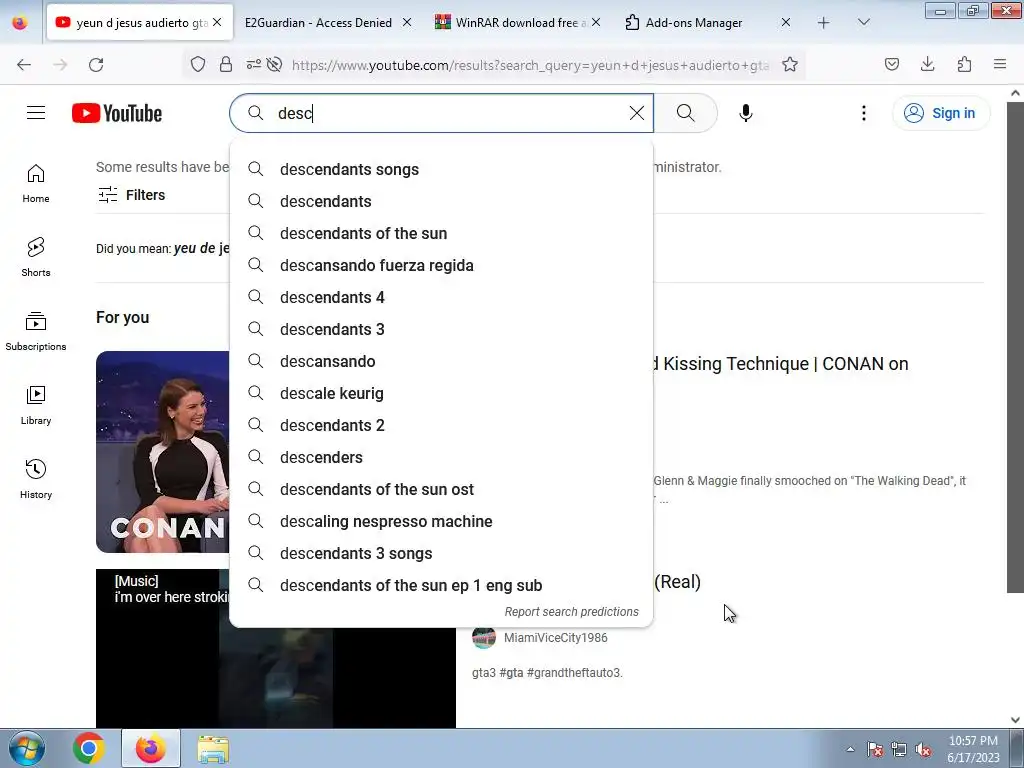Reload the current page
This screenshot has width=1024, height=768.
click(x=96, y=64)
